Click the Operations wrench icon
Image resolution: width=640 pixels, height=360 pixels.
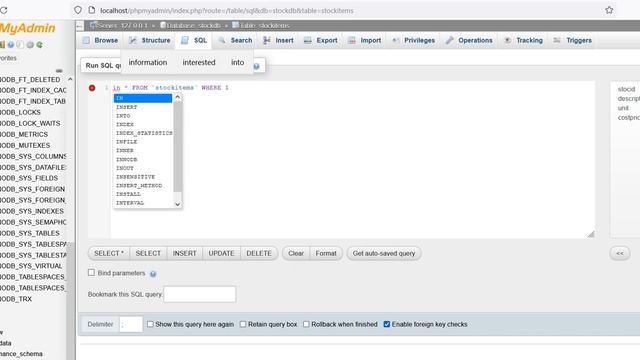[x=449, y=40]
